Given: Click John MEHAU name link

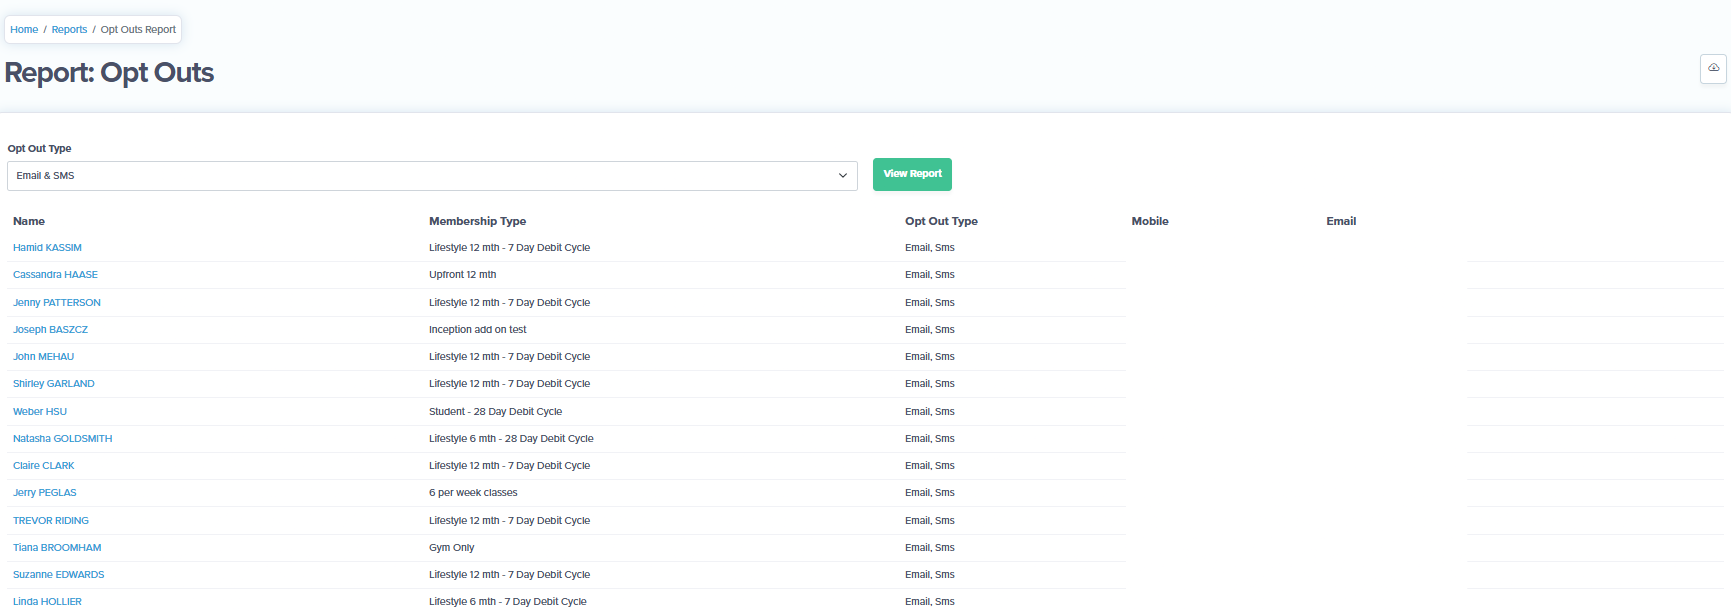Looking at the screenshot, I should pyautogui.click(x=43, y=357).
